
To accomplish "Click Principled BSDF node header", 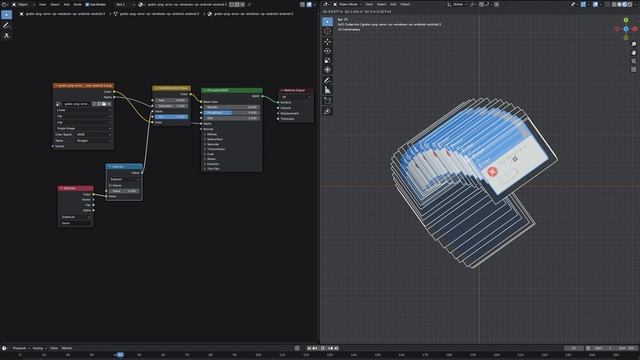I will pos(232,90).
